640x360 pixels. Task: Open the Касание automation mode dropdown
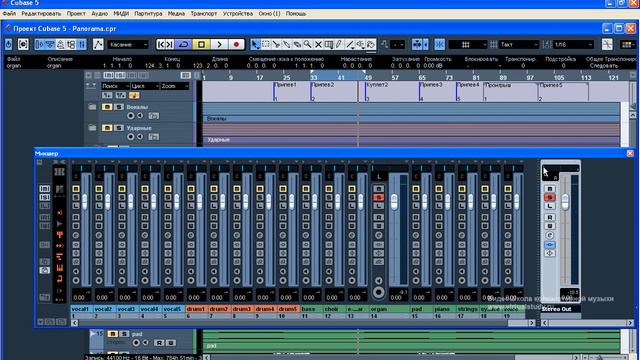pos(128,44)
